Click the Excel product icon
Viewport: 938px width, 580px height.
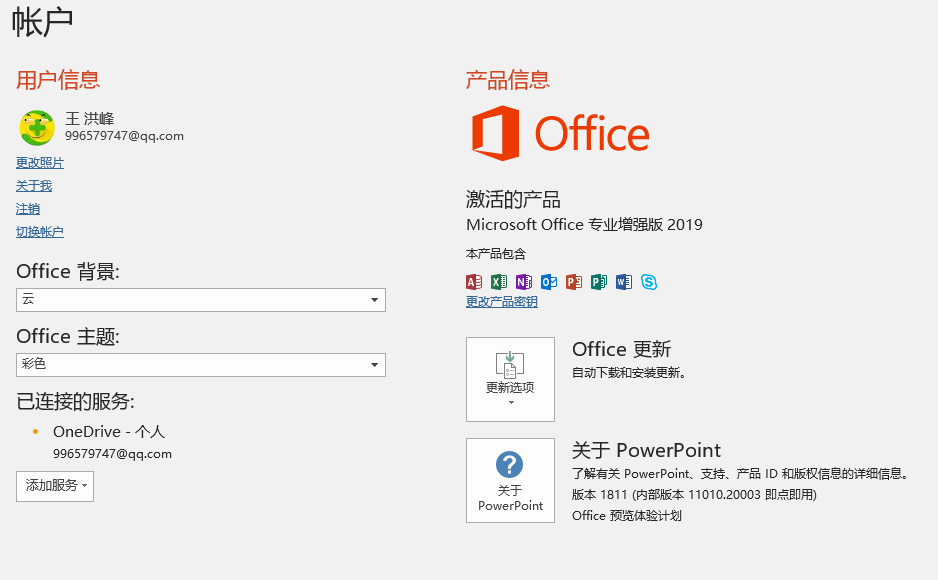[x=499, y=282]
